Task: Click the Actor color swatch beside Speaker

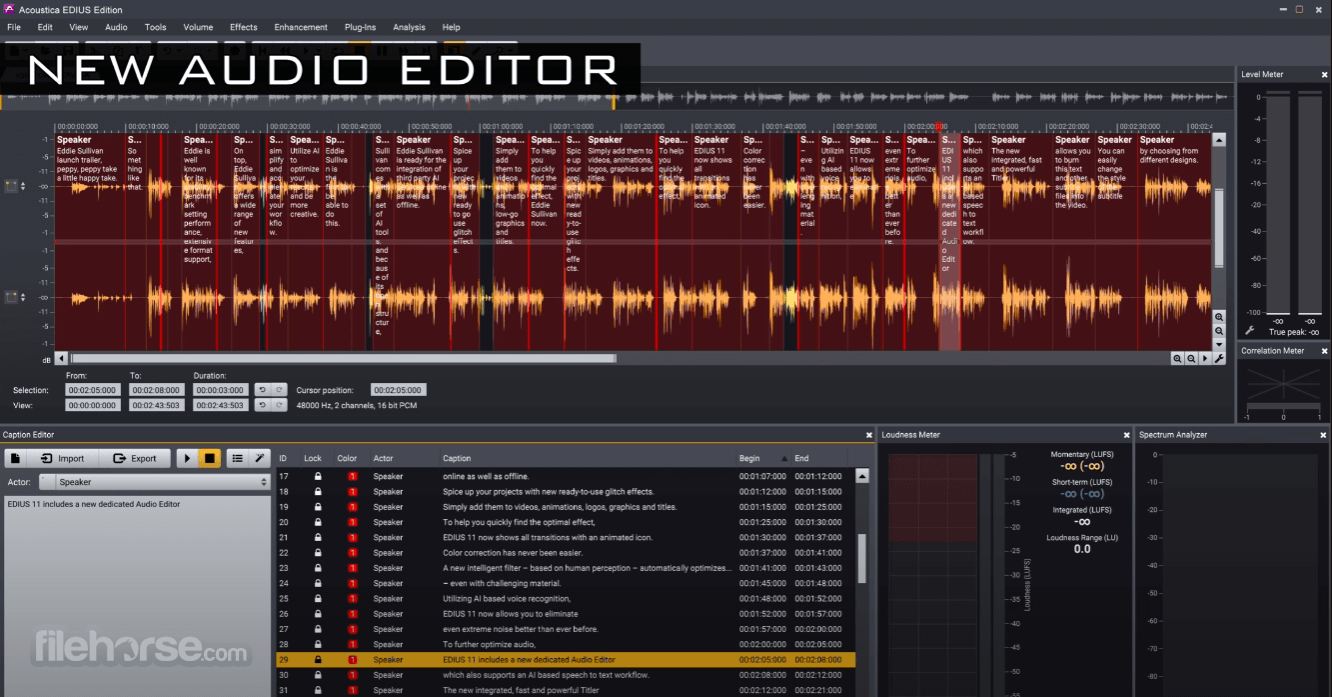Action: [x=46, y=482]
